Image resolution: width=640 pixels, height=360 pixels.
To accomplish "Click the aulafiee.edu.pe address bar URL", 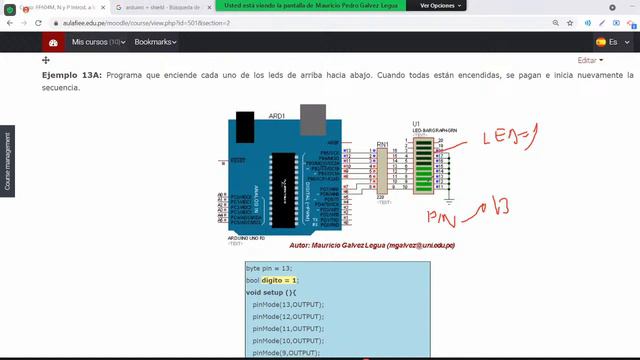I will (146, 23).
